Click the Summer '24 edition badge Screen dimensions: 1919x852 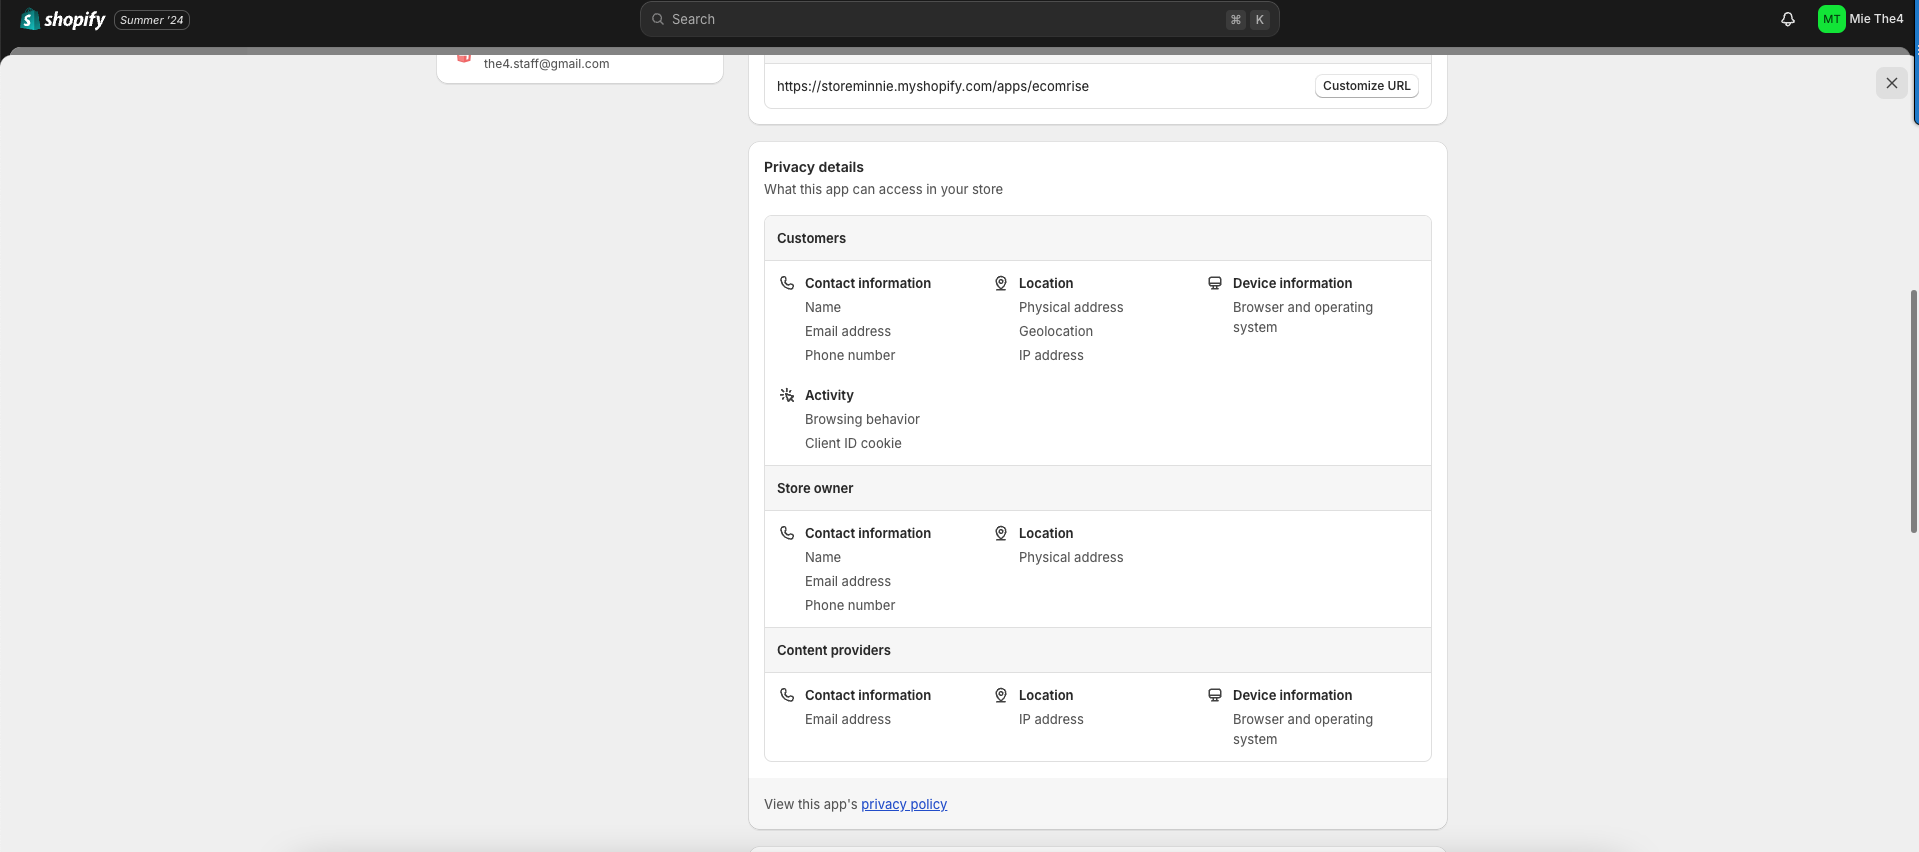click(152, 20)
